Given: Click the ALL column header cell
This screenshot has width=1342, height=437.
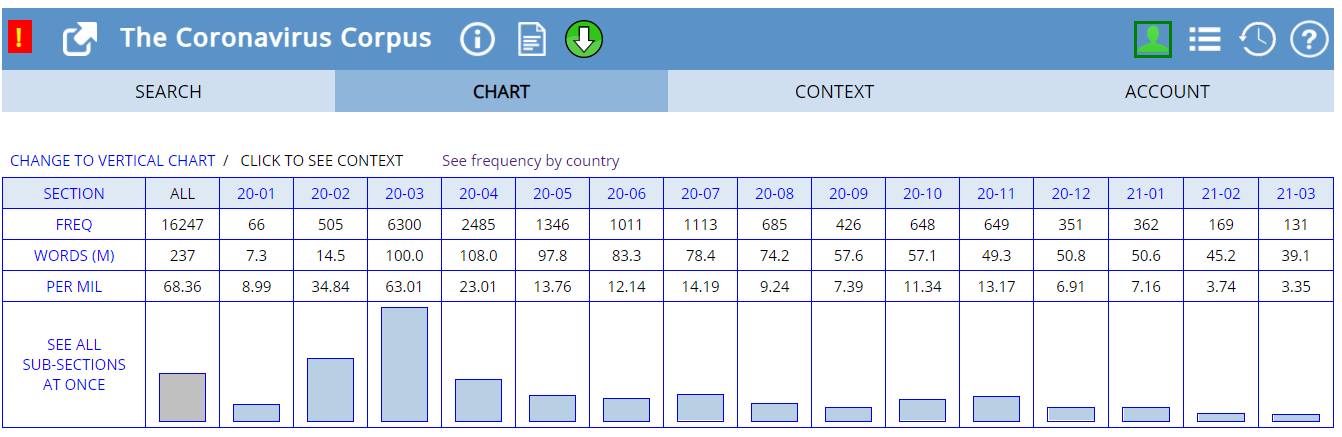Looking at the screenshot, I should [182, 193].
